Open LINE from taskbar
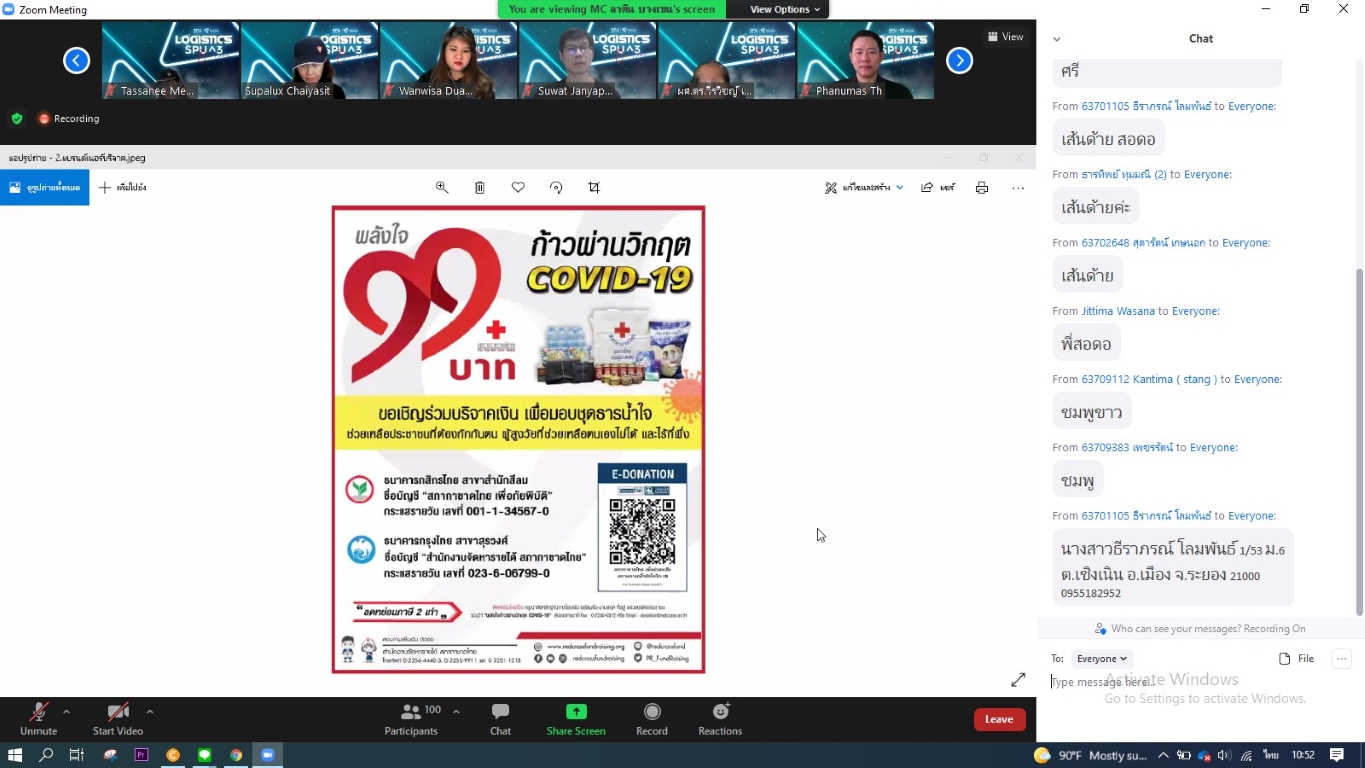1365x768 pixels. [204, 755]
